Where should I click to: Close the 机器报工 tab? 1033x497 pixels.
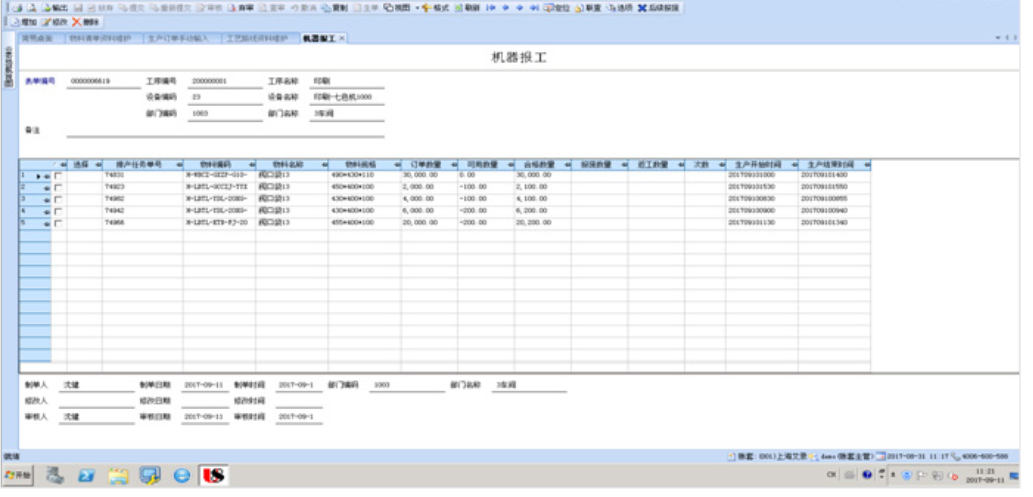342,38
